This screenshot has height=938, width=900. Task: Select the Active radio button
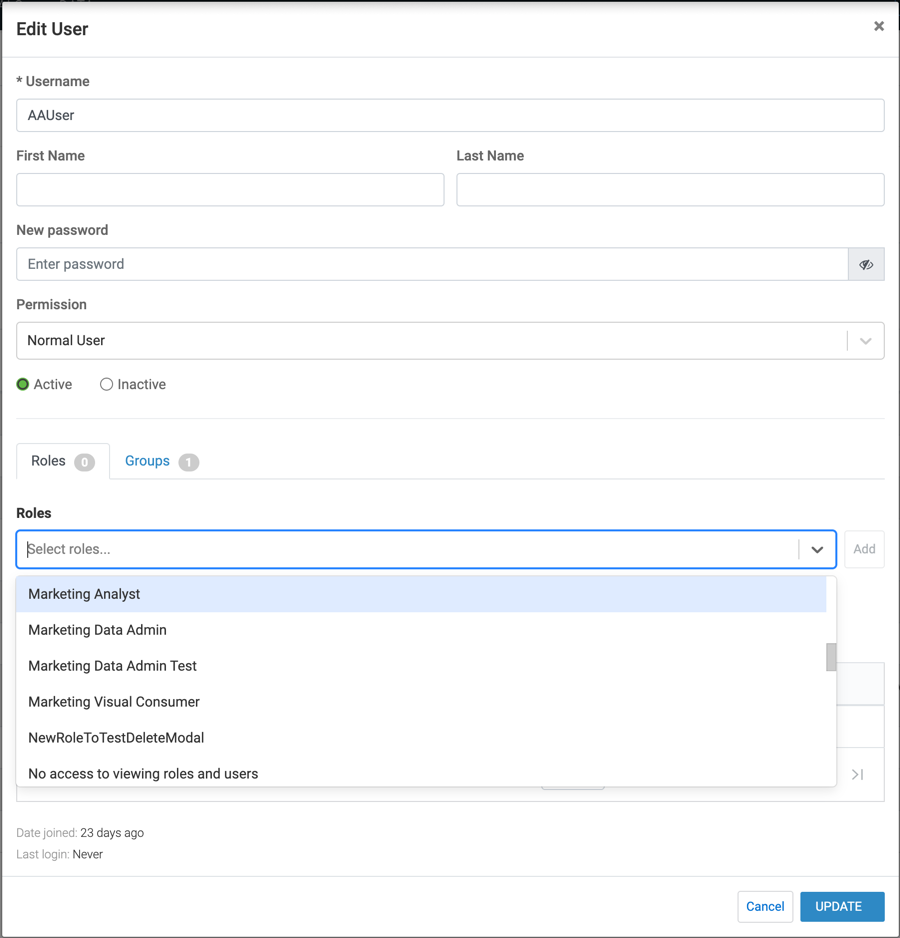pos(23,385)
